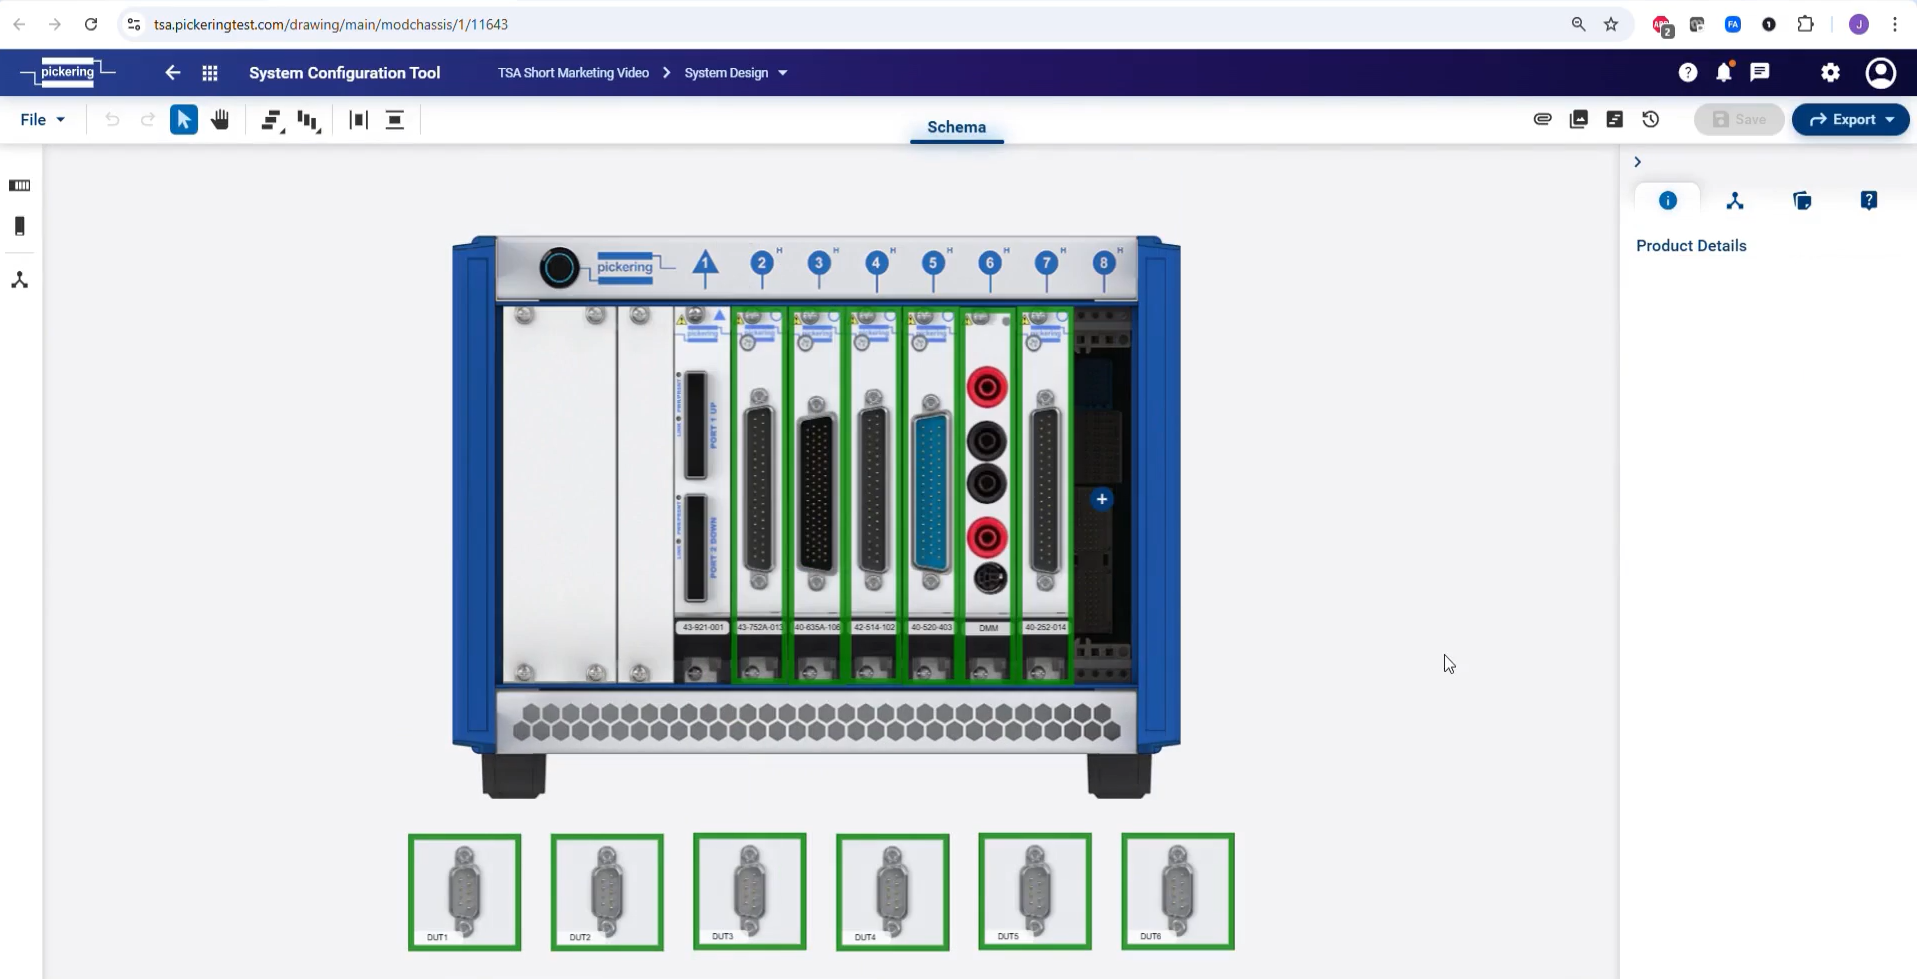The image size is (1917, 979).
Task: Click the back arrow button
Action: point(172,73)
